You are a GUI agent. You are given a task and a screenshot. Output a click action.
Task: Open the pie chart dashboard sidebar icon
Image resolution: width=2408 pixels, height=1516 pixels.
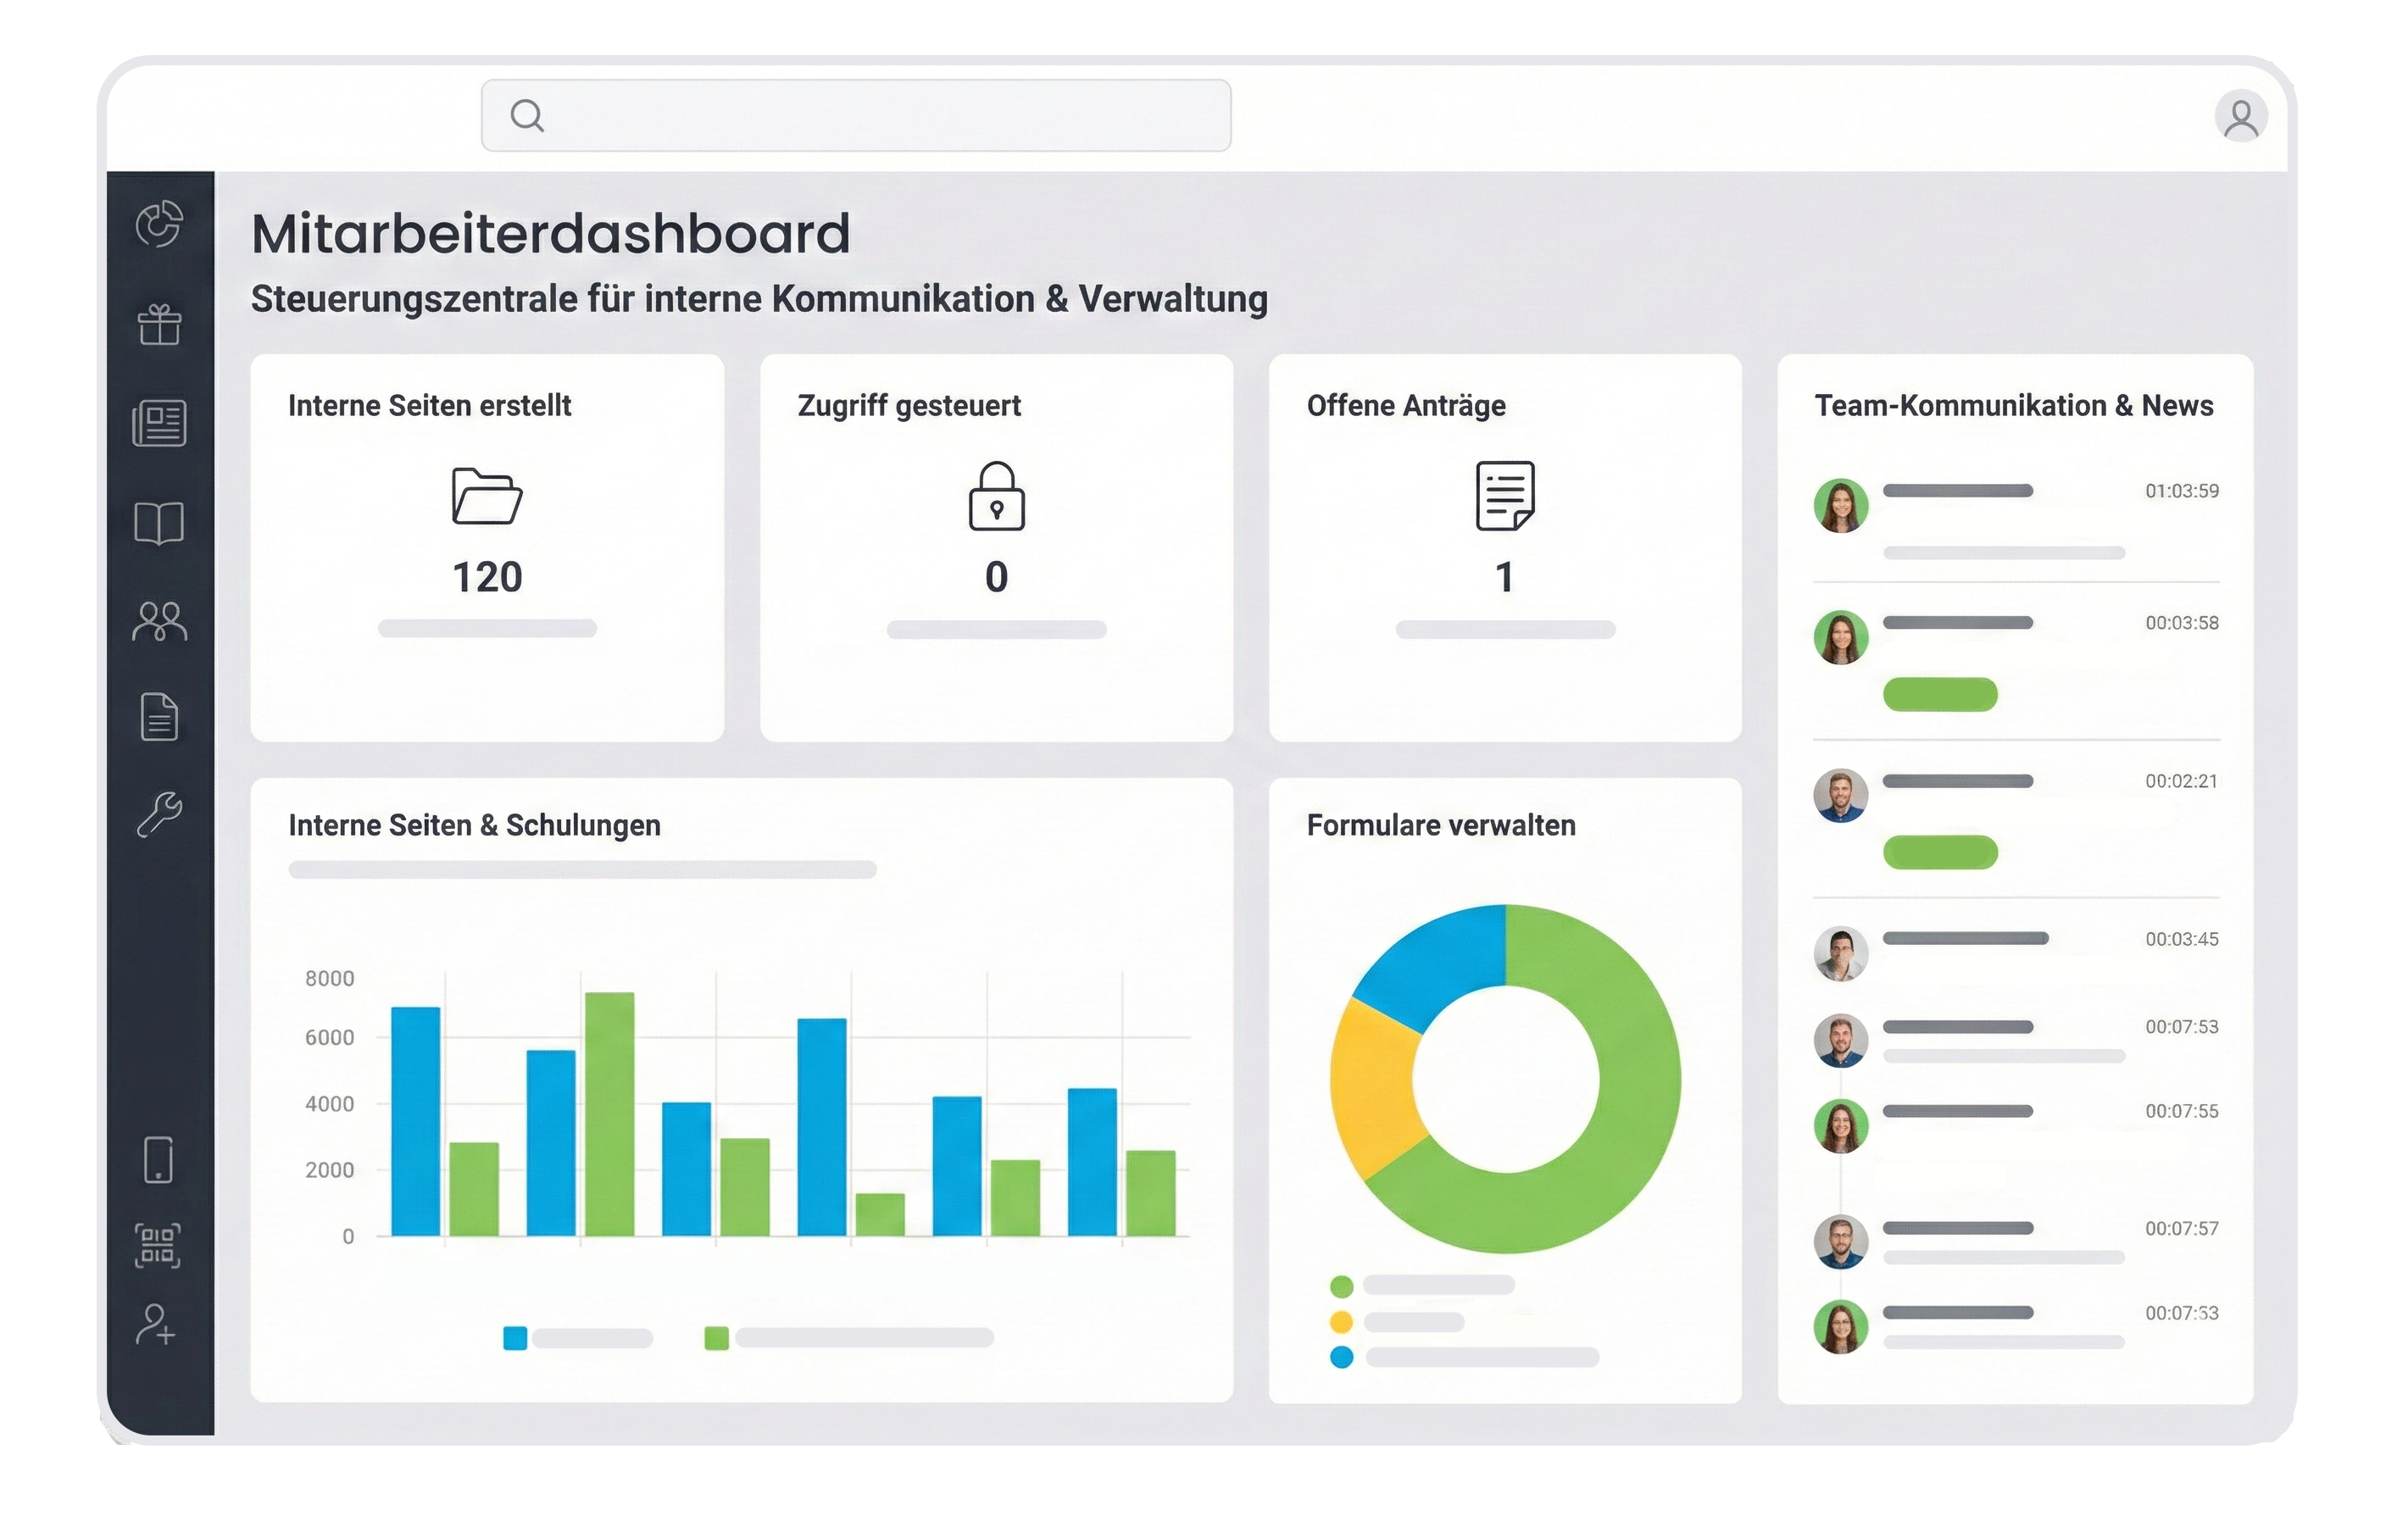click(159, 224)
